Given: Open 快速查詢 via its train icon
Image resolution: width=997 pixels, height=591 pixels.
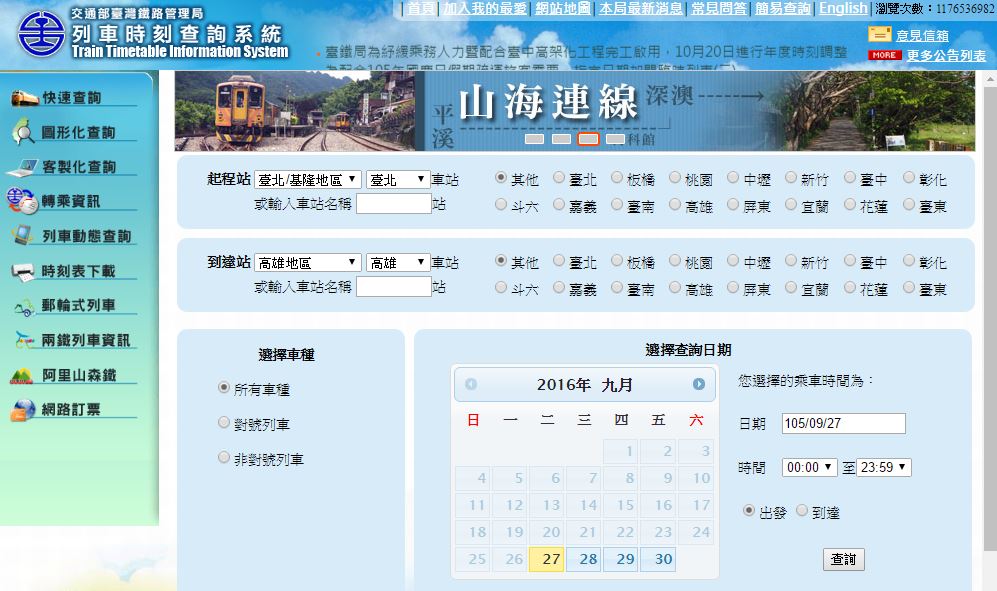Looking at the screenshot, I should click(x=25, y=97).
